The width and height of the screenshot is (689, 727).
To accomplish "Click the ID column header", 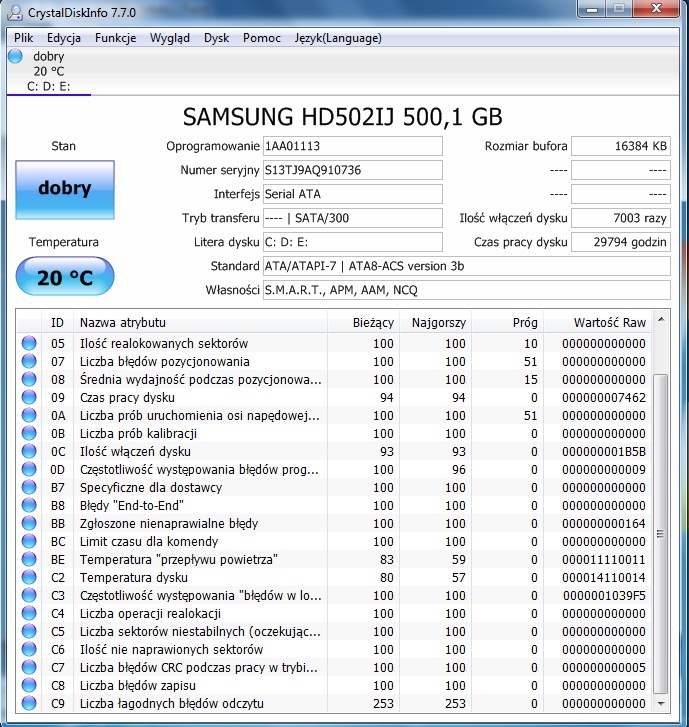I will (57, 322).
